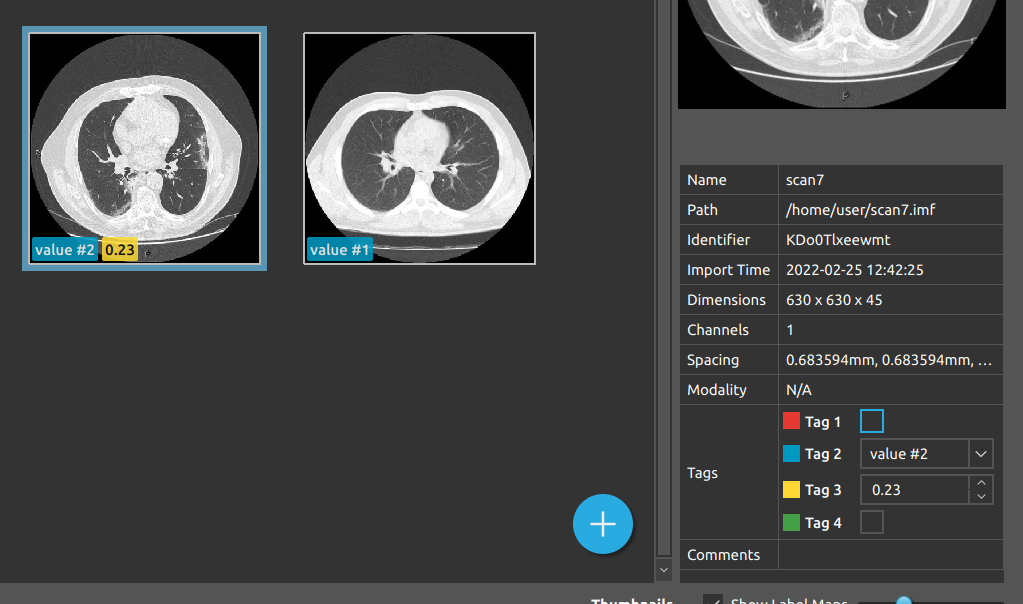Click the path "/home/user/scan7.imf"

pos(860,210)
